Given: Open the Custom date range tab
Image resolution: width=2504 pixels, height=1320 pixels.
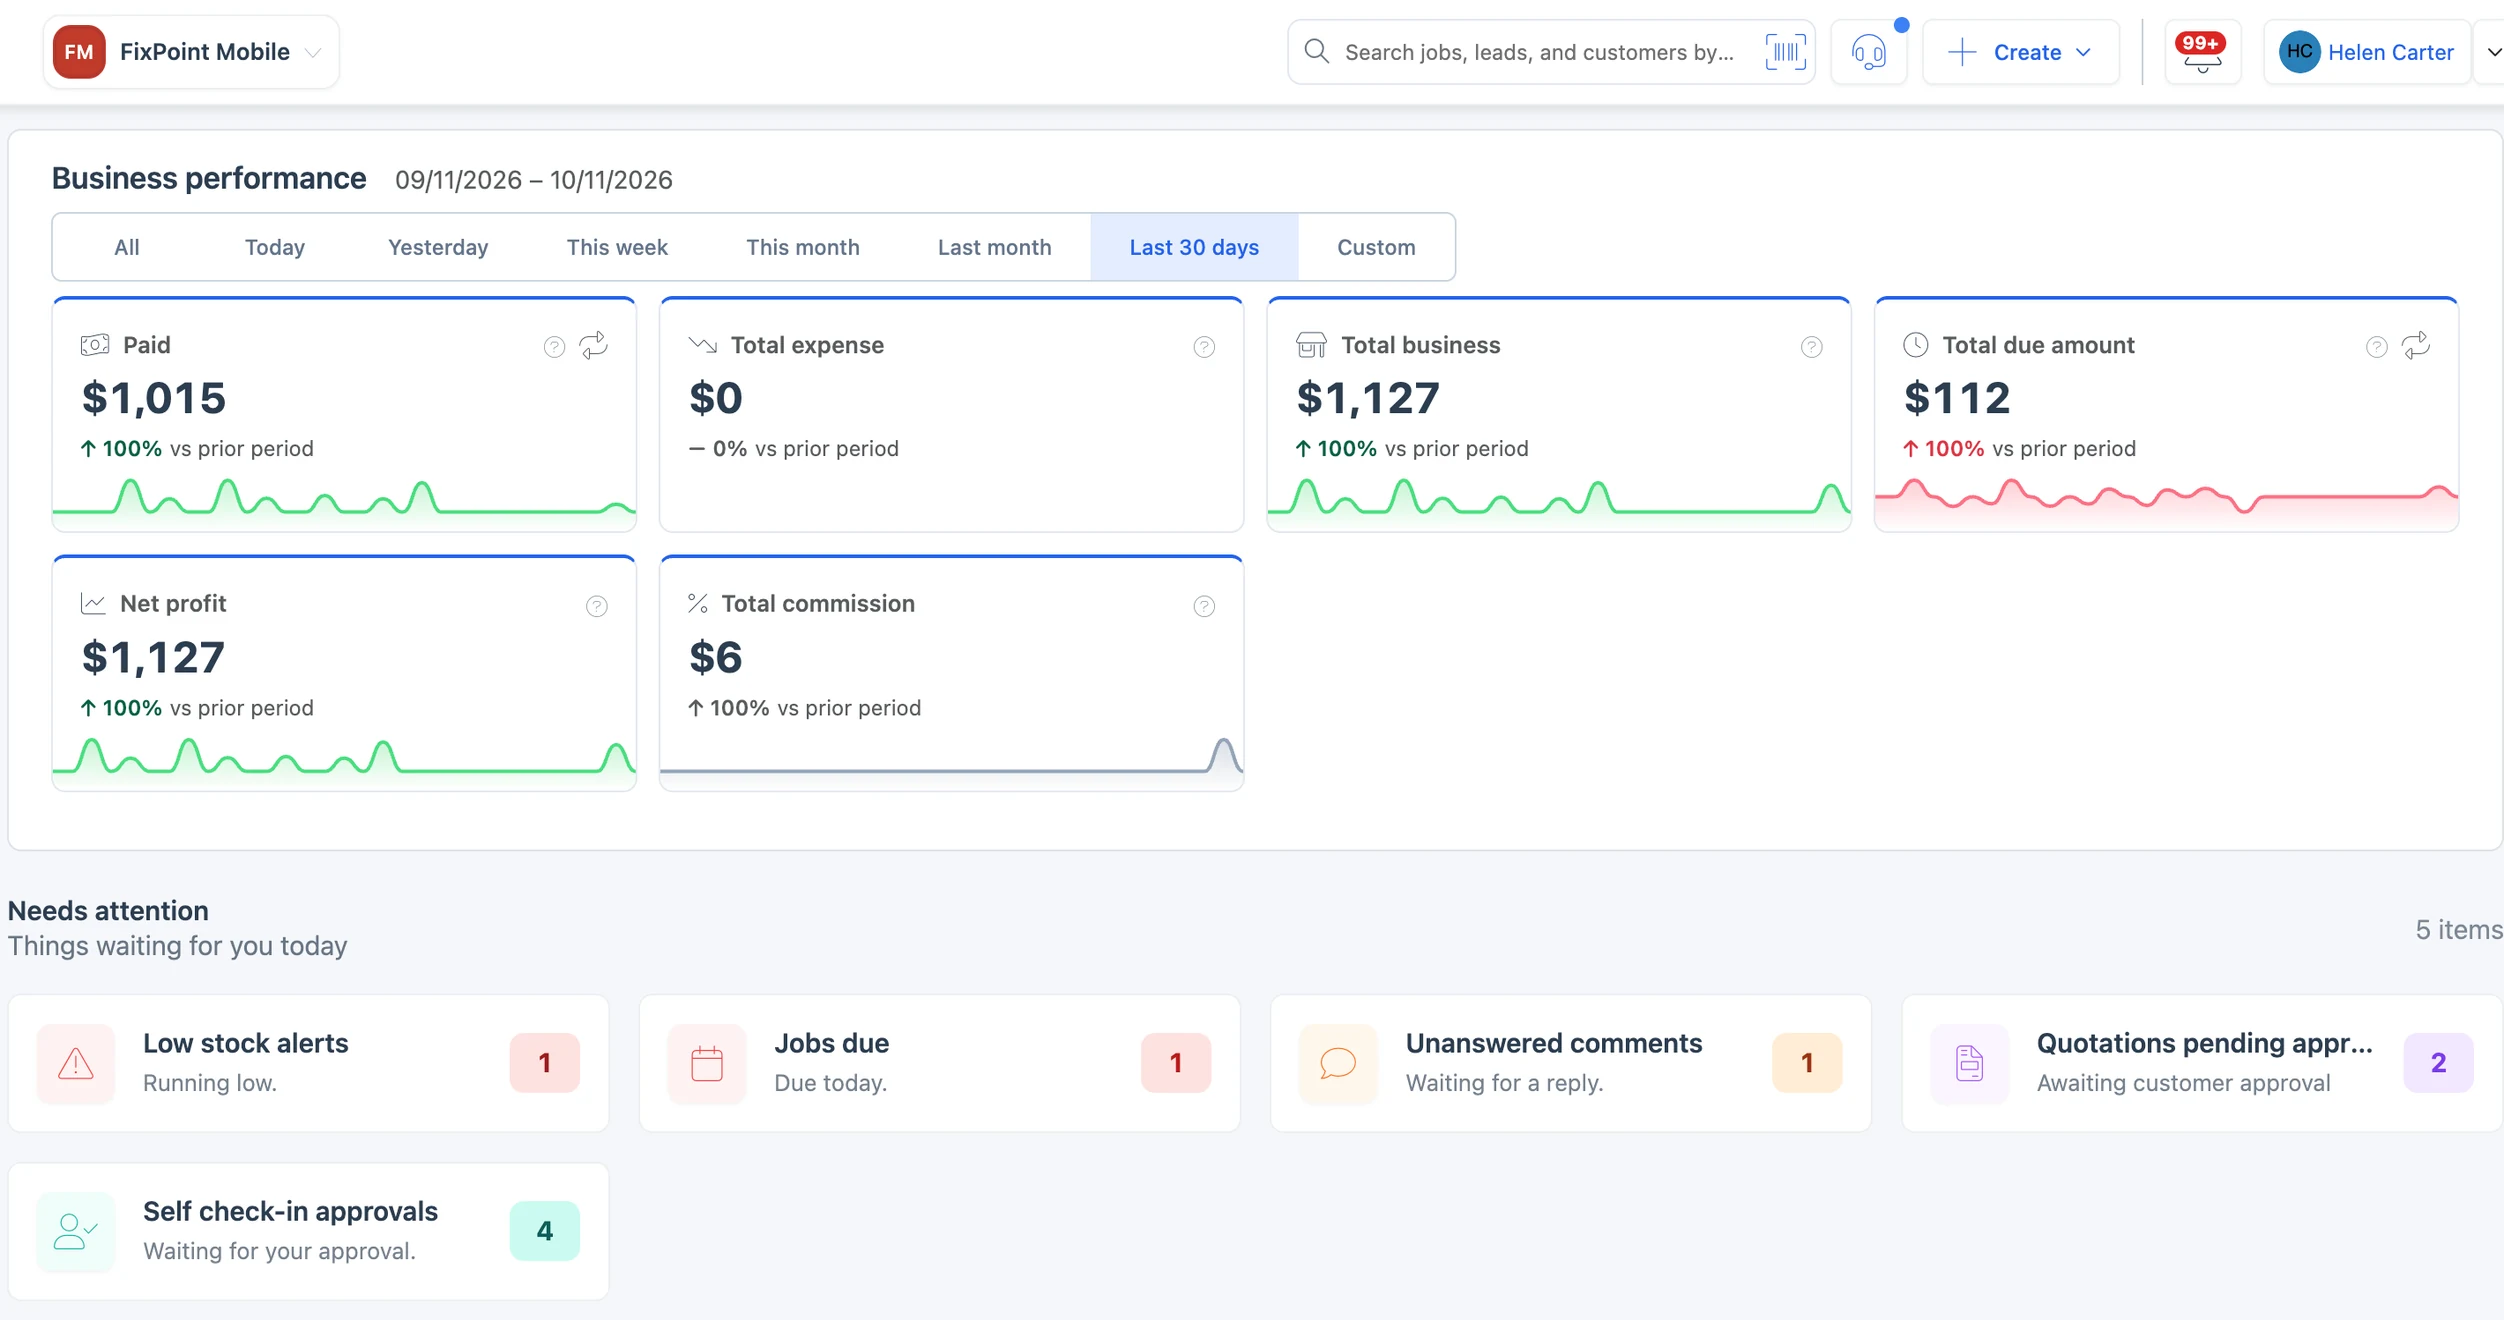Looking at the screenshot, I should pyautogui.click(x=1376, y=247).
